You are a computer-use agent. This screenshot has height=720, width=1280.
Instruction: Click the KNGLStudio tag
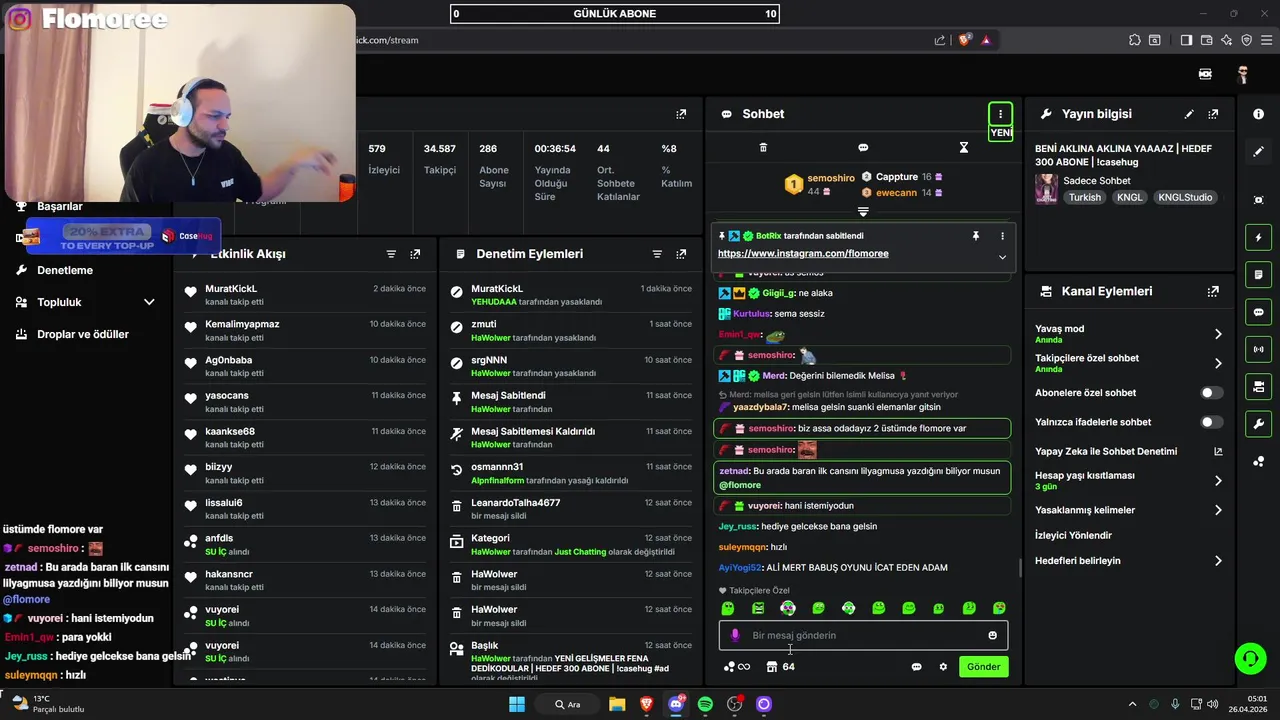(x=1185, y=198)
